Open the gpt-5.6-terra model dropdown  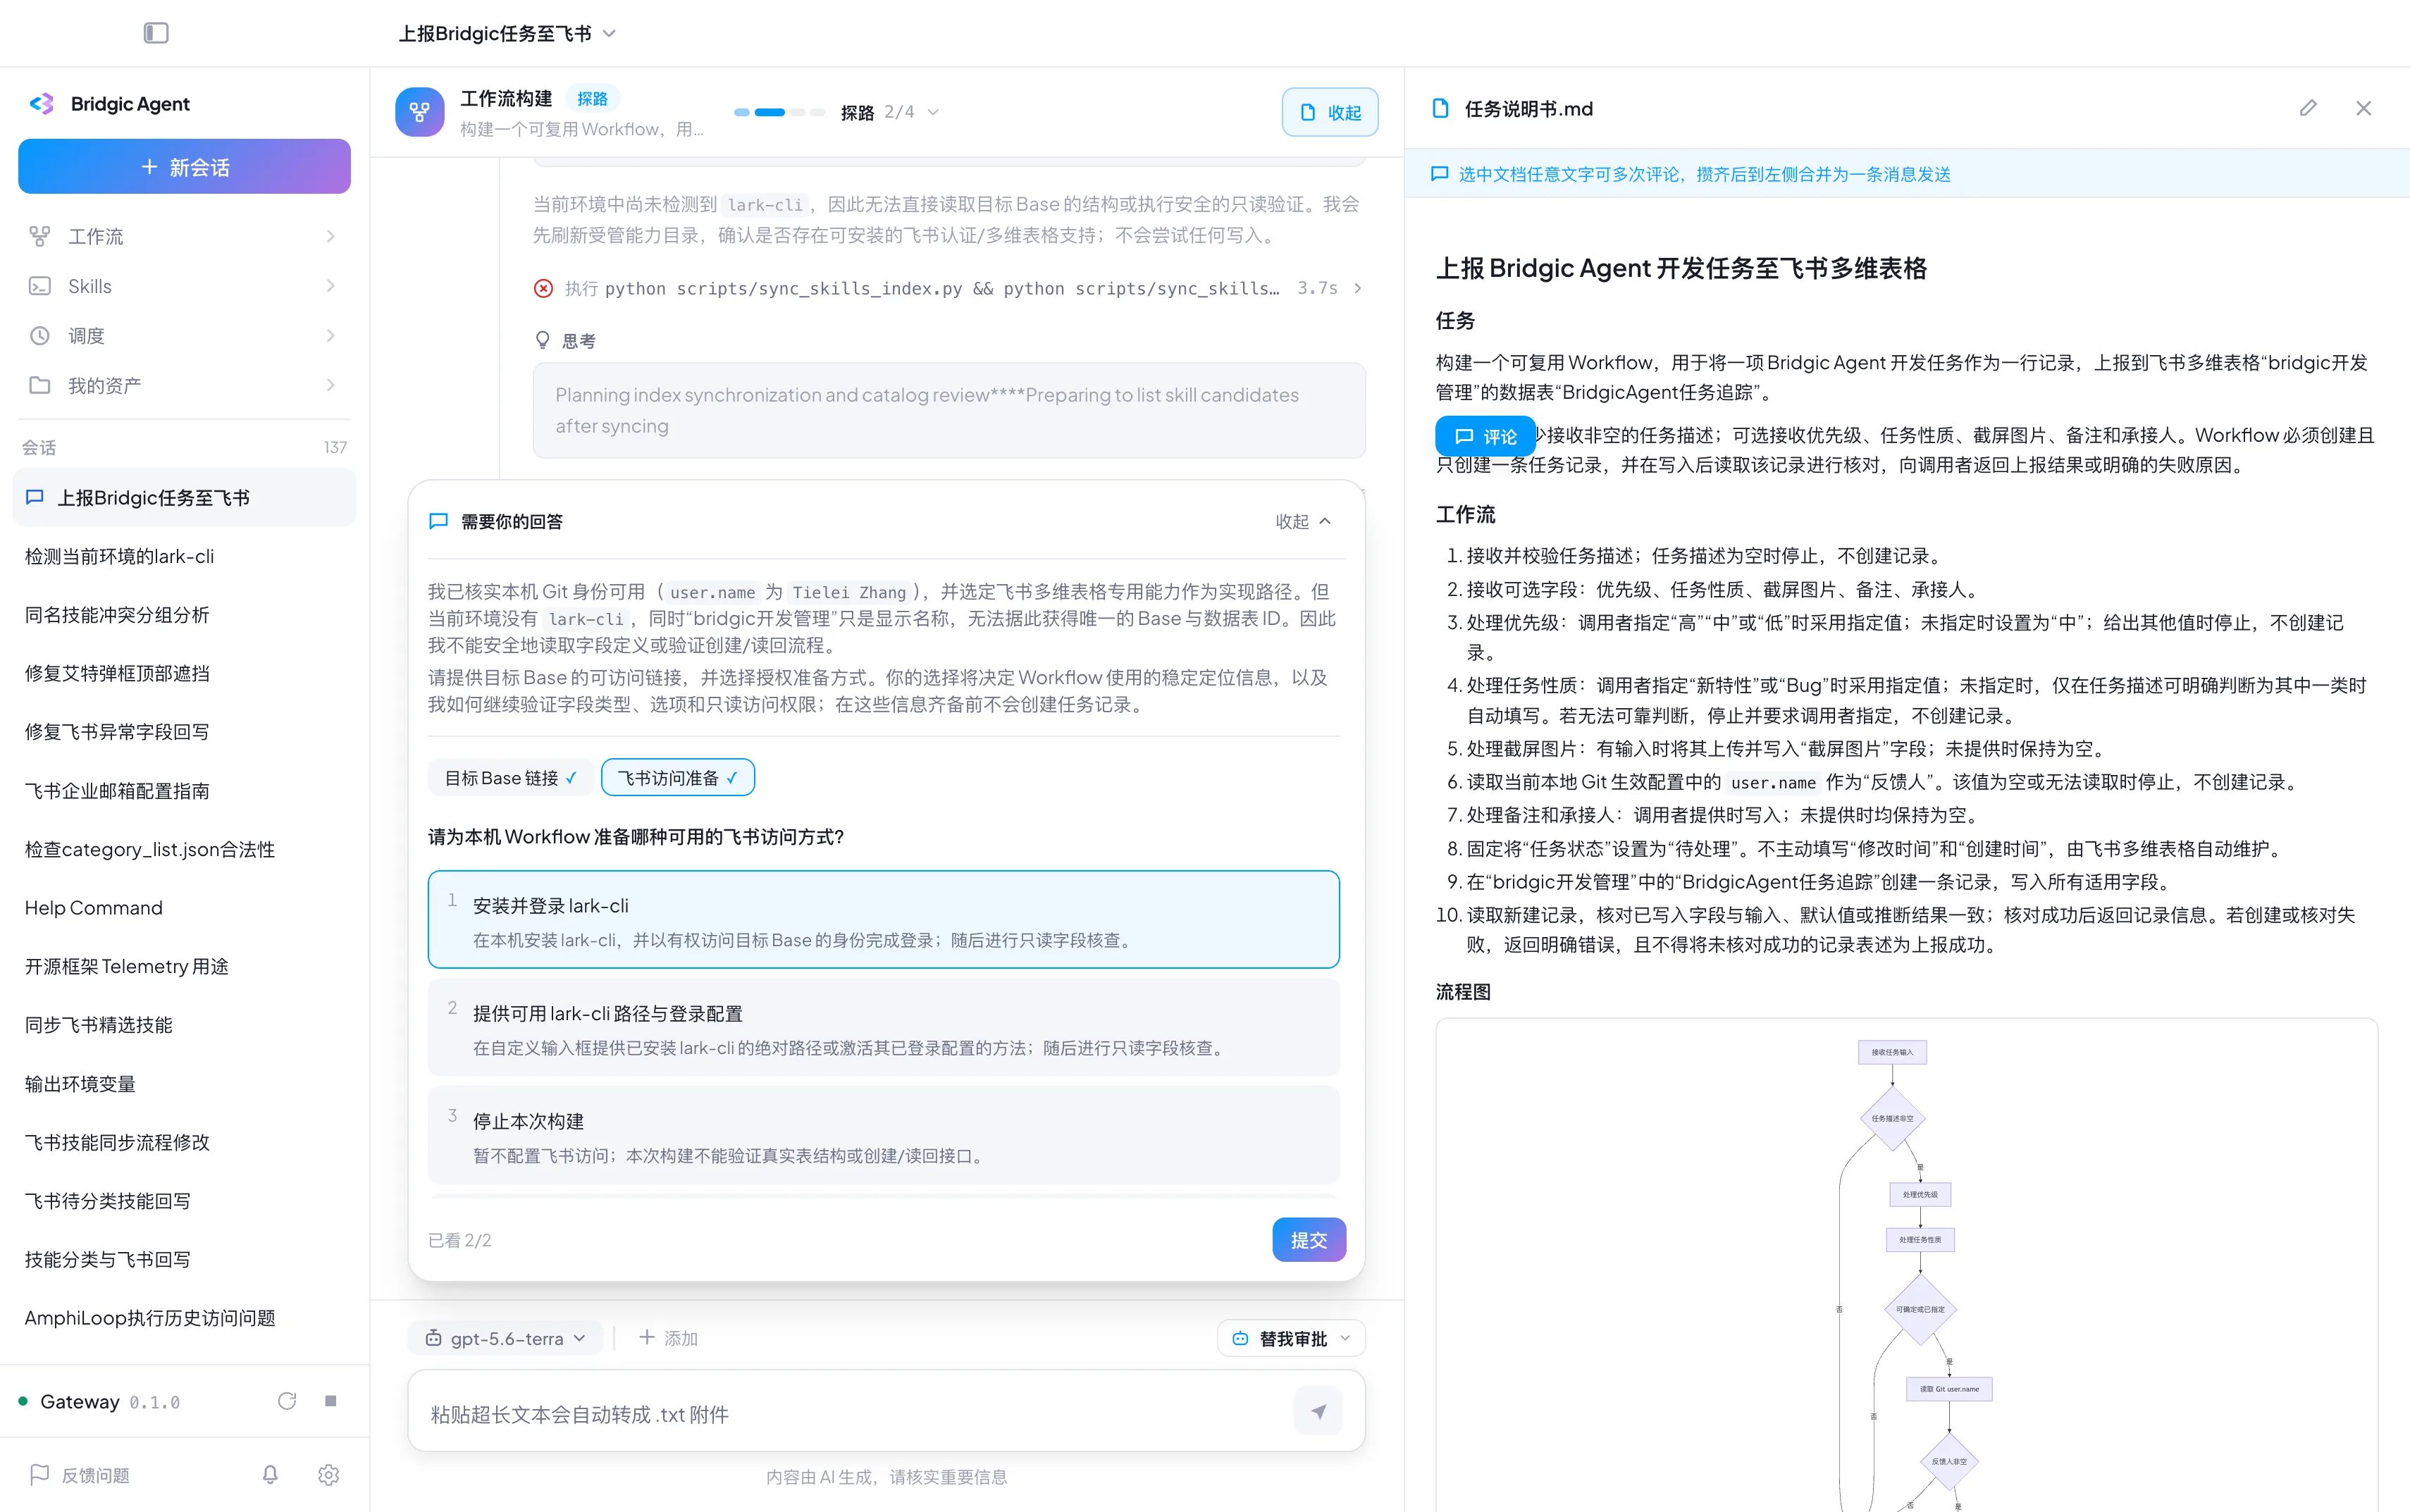[506, 1338]
